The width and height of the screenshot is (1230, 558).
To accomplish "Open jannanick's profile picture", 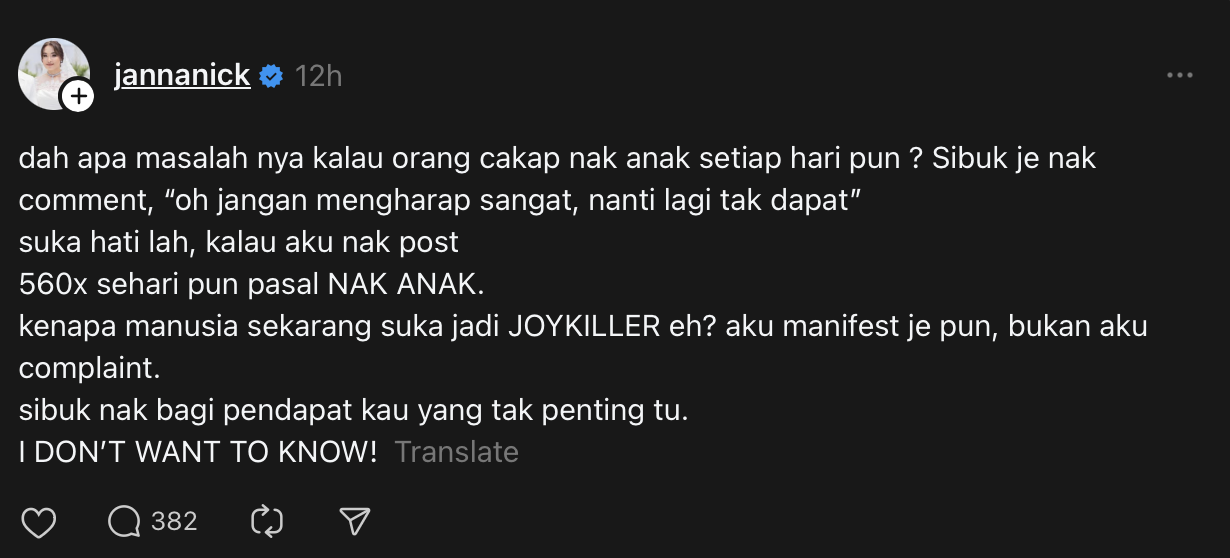I will (54, 74).
